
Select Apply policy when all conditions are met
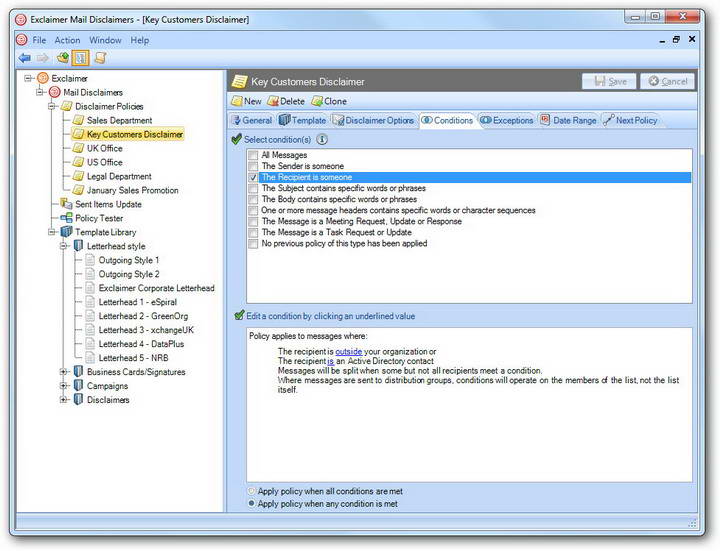(x=250, y=491)
